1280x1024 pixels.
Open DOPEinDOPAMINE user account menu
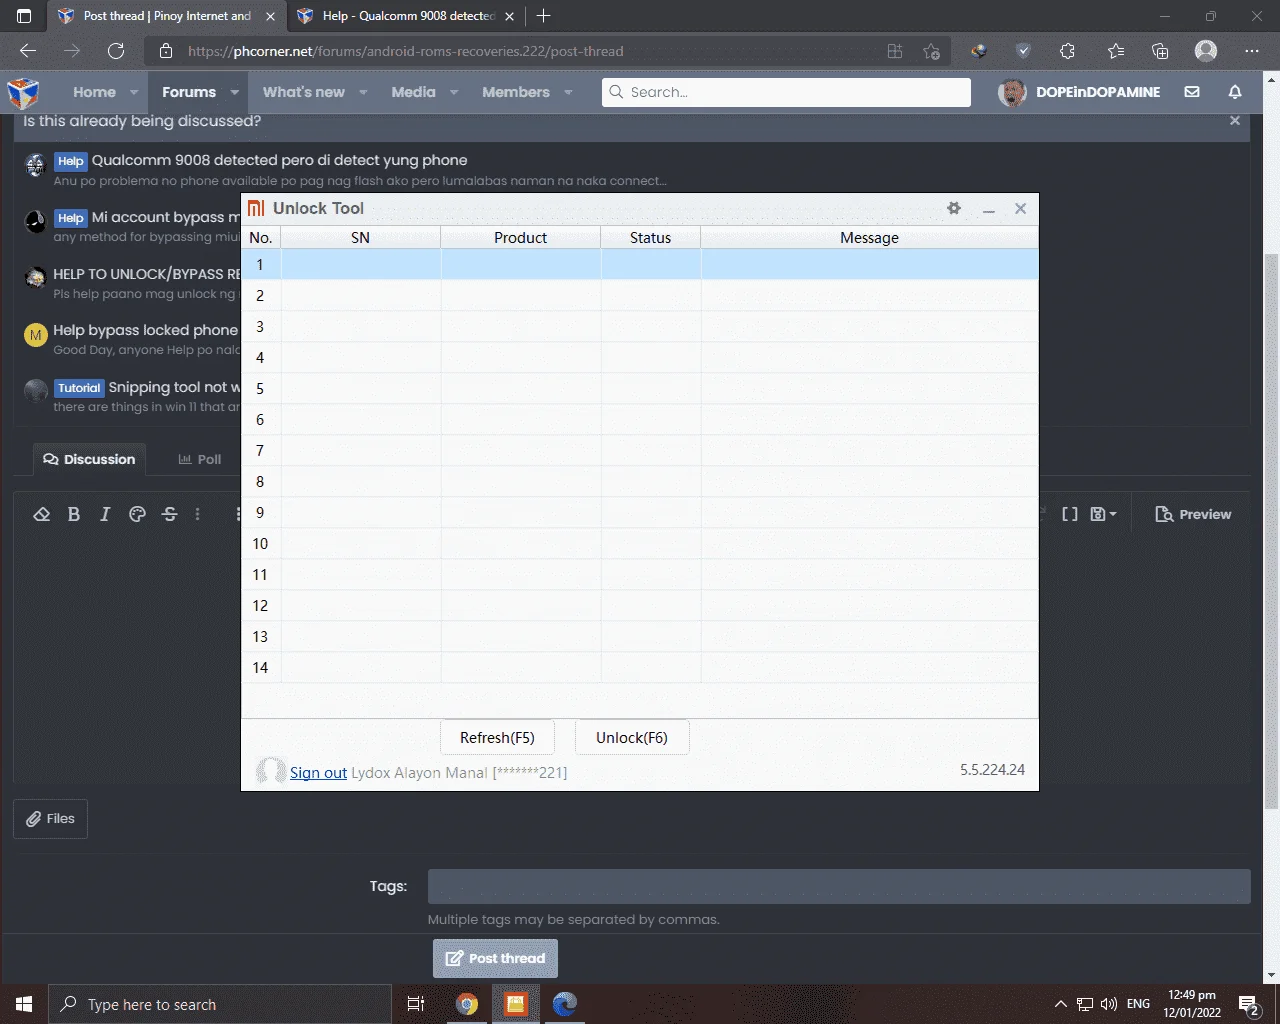[1080, 92]
